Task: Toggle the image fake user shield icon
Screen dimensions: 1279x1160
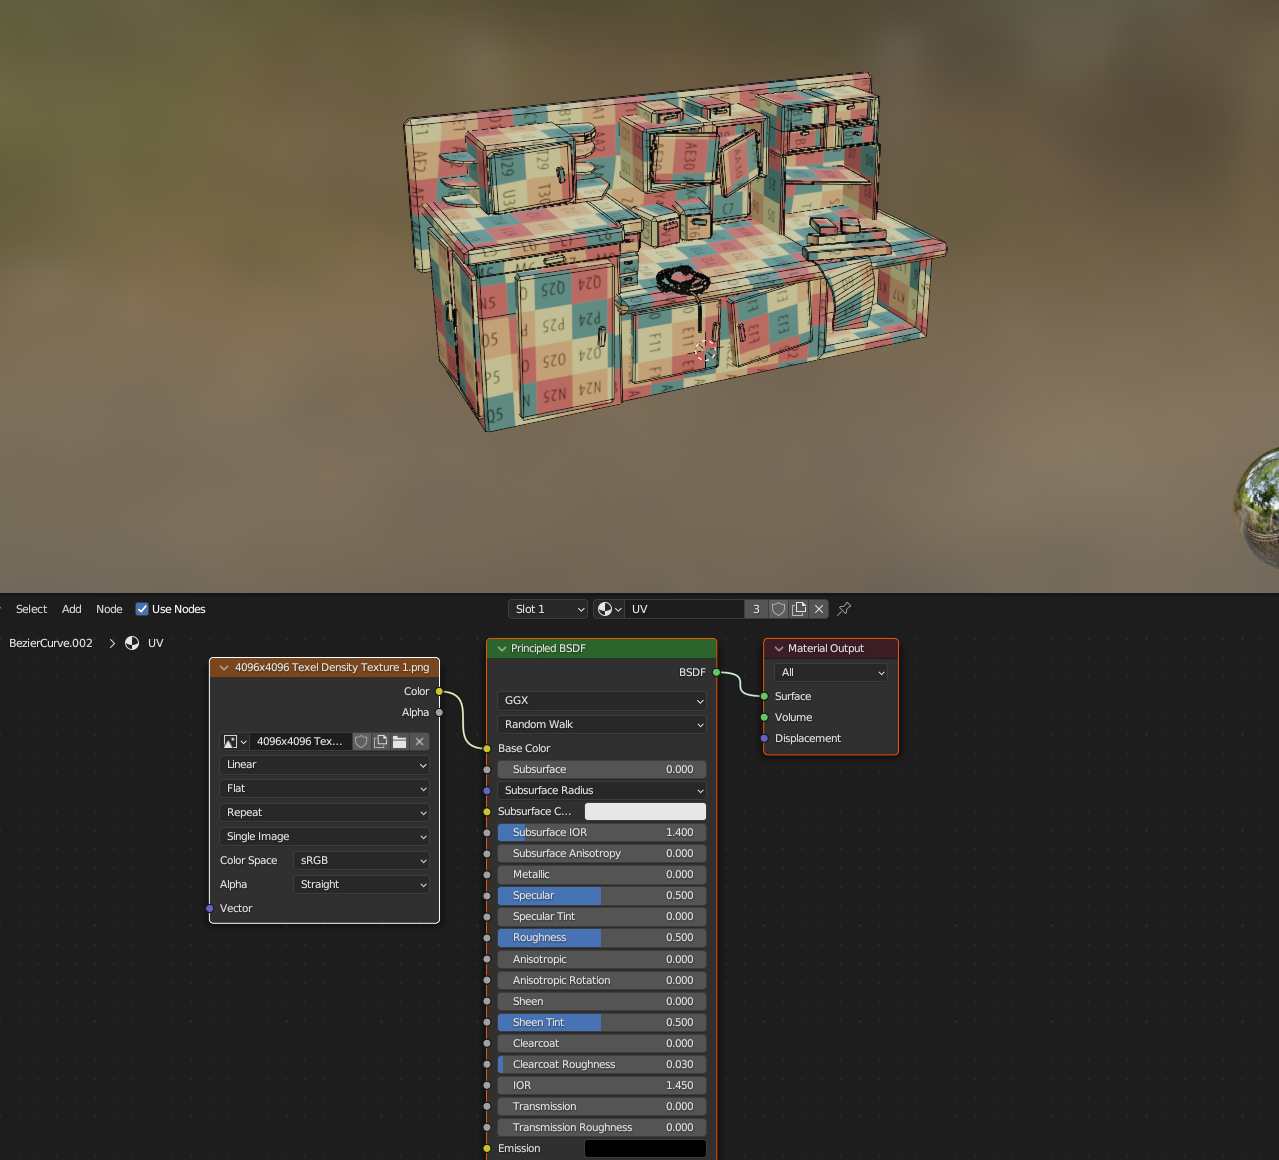Action: (362, 741)
